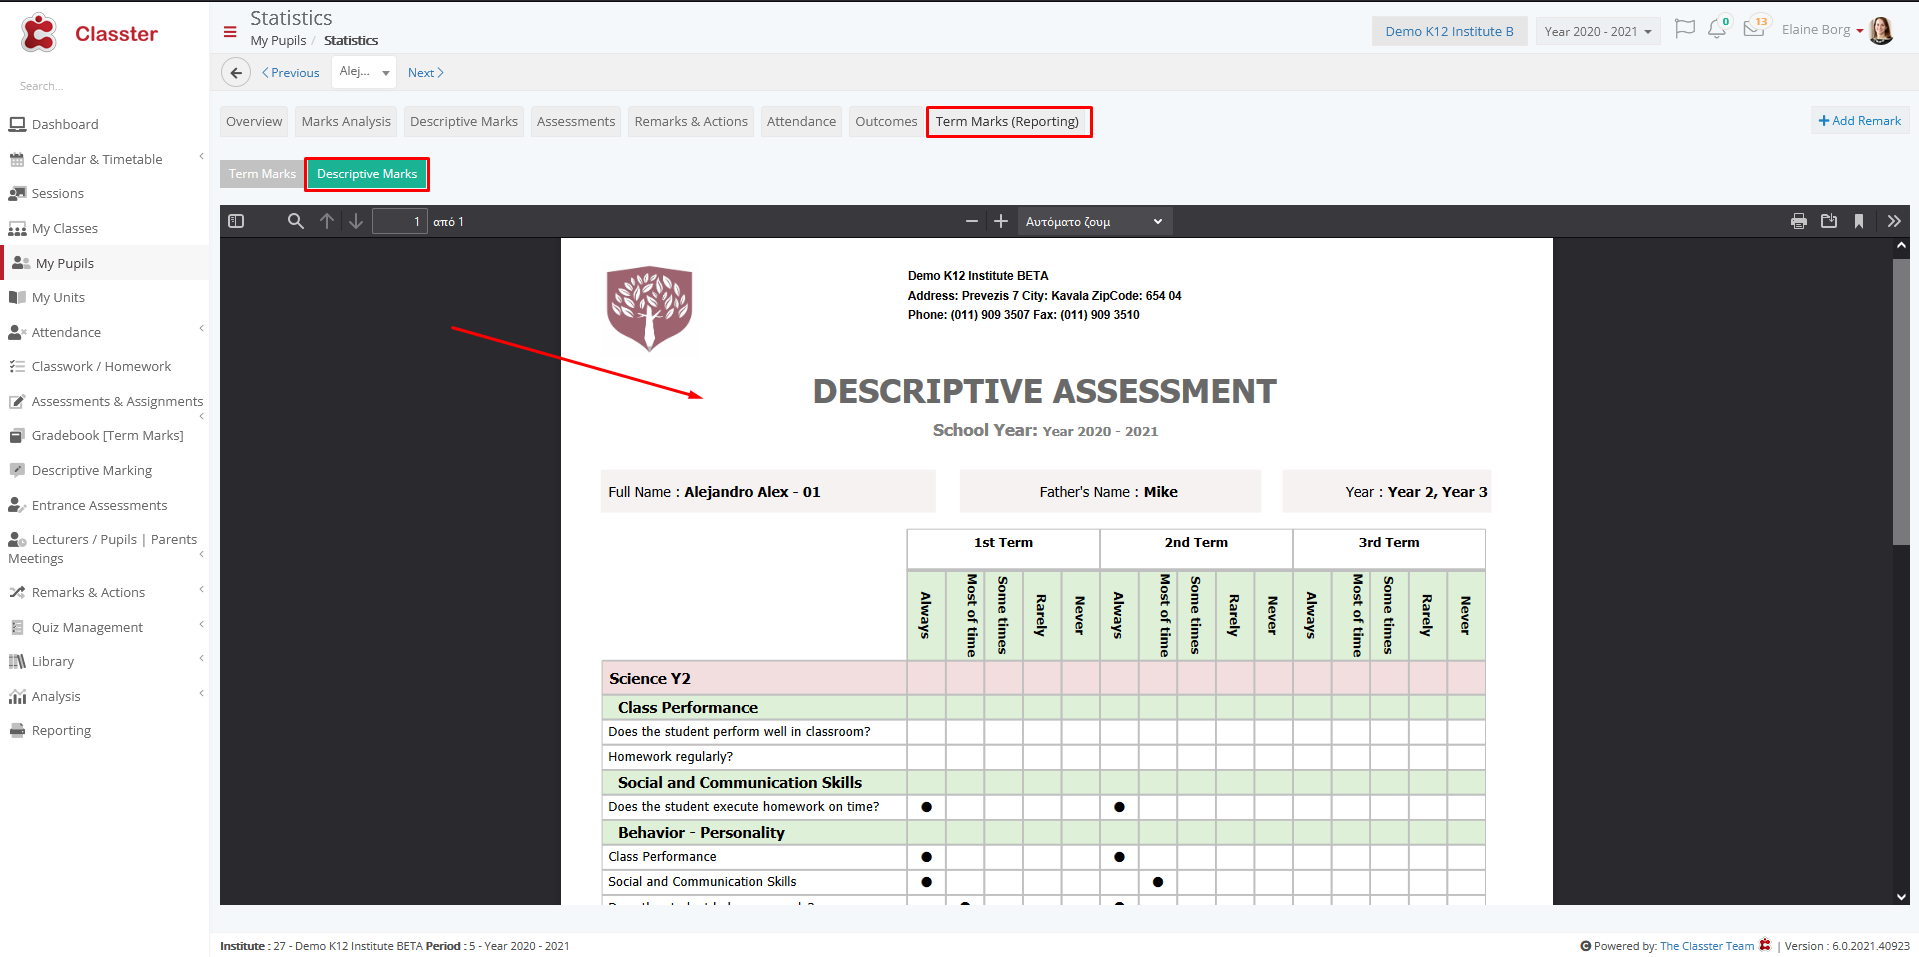Click the scrollbar up arrow
Viewport: 1919px width, 957px height.
pos(1901,246)
